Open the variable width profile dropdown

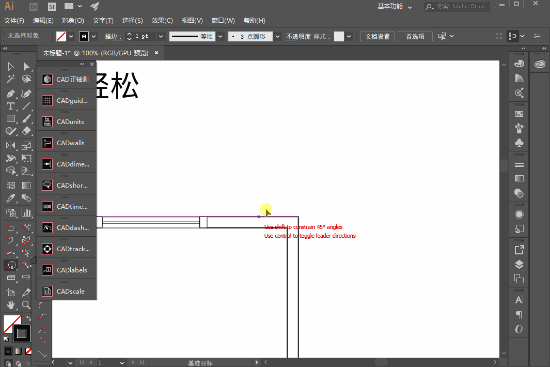tap(220, 36)
